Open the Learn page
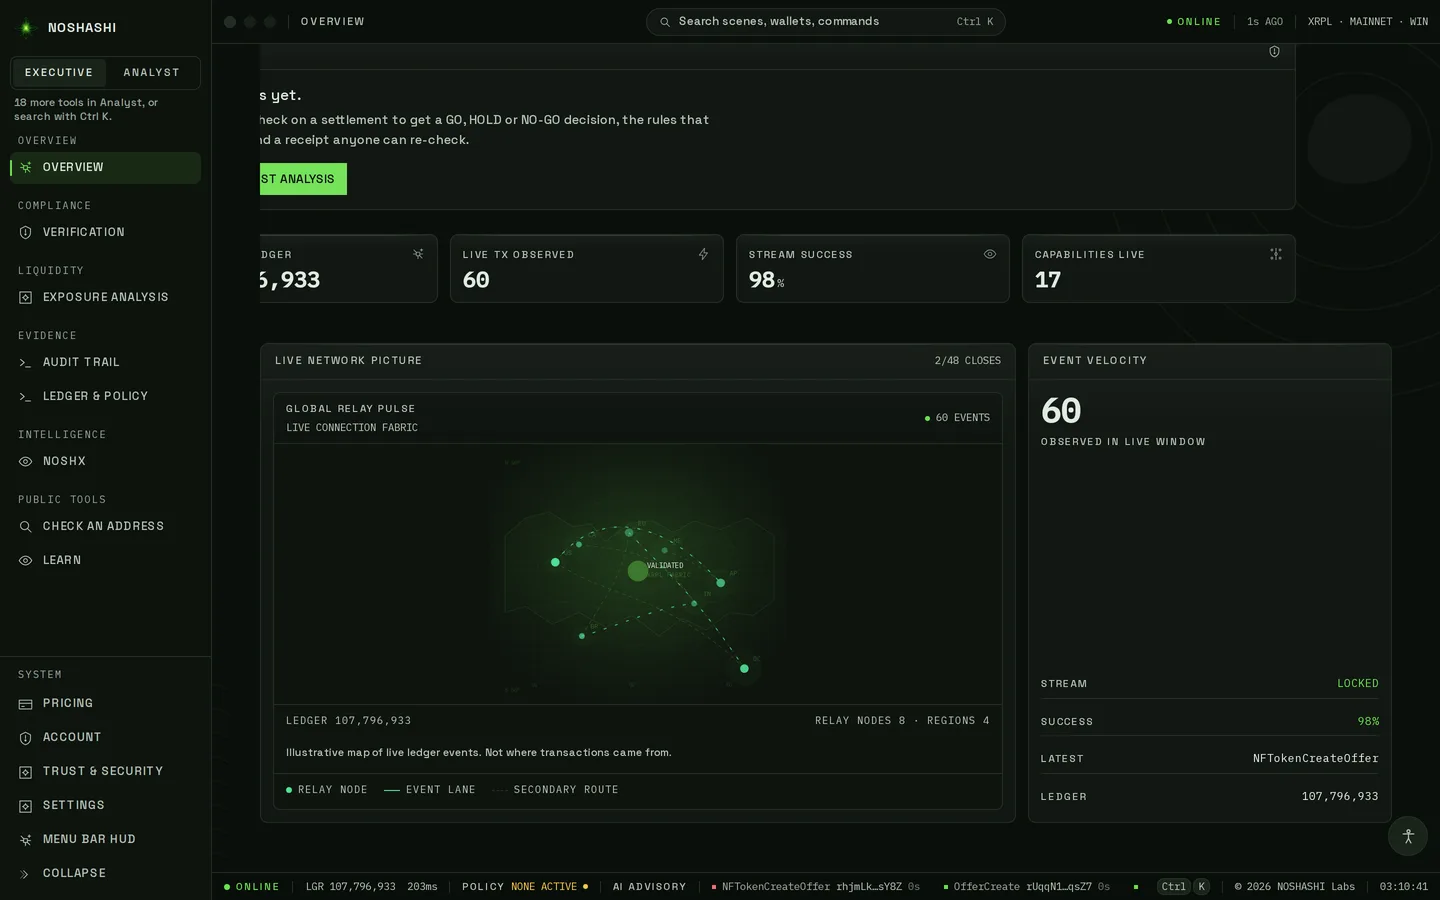 [x=105, y=561]
